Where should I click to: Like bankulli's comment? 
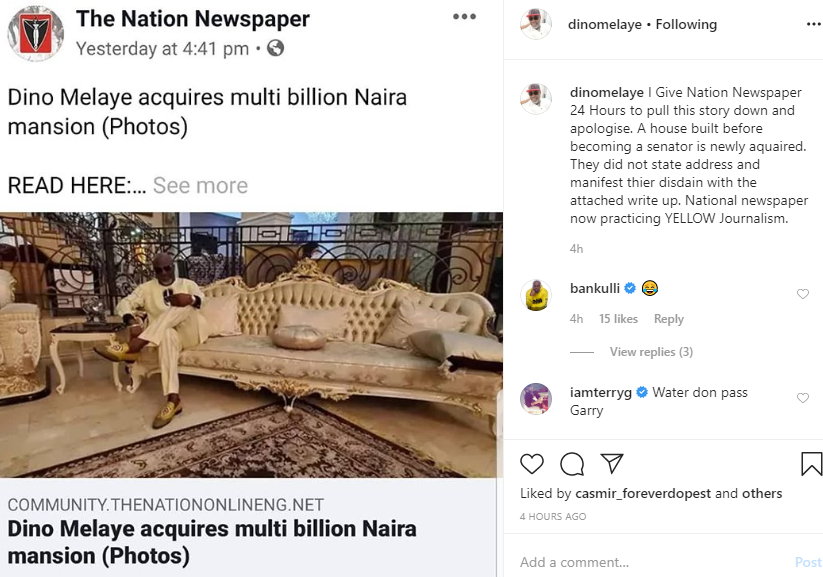(802, 294)
